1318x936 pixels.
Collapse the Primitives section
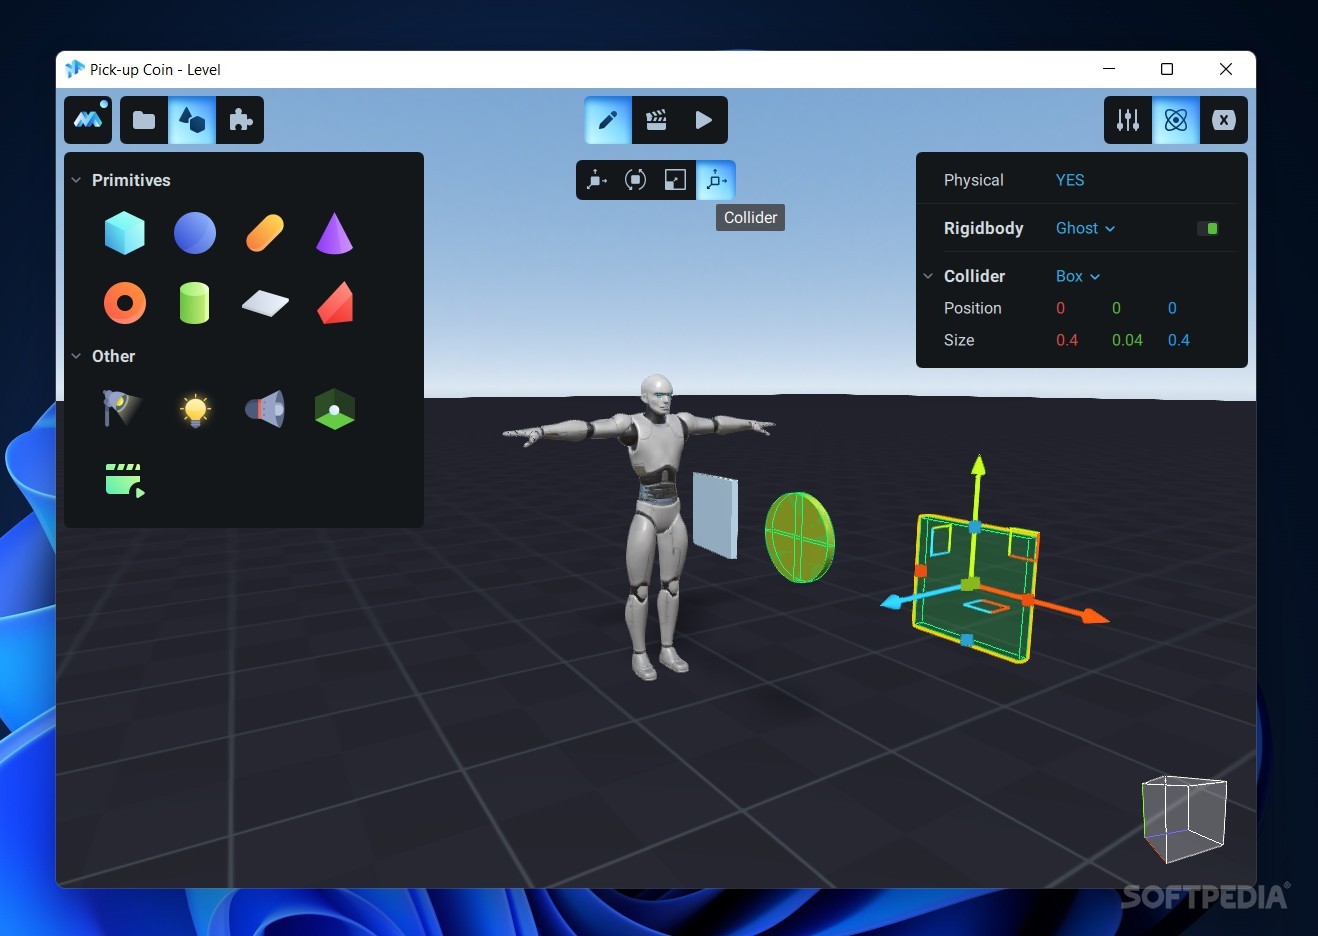[x=76, y=180]
